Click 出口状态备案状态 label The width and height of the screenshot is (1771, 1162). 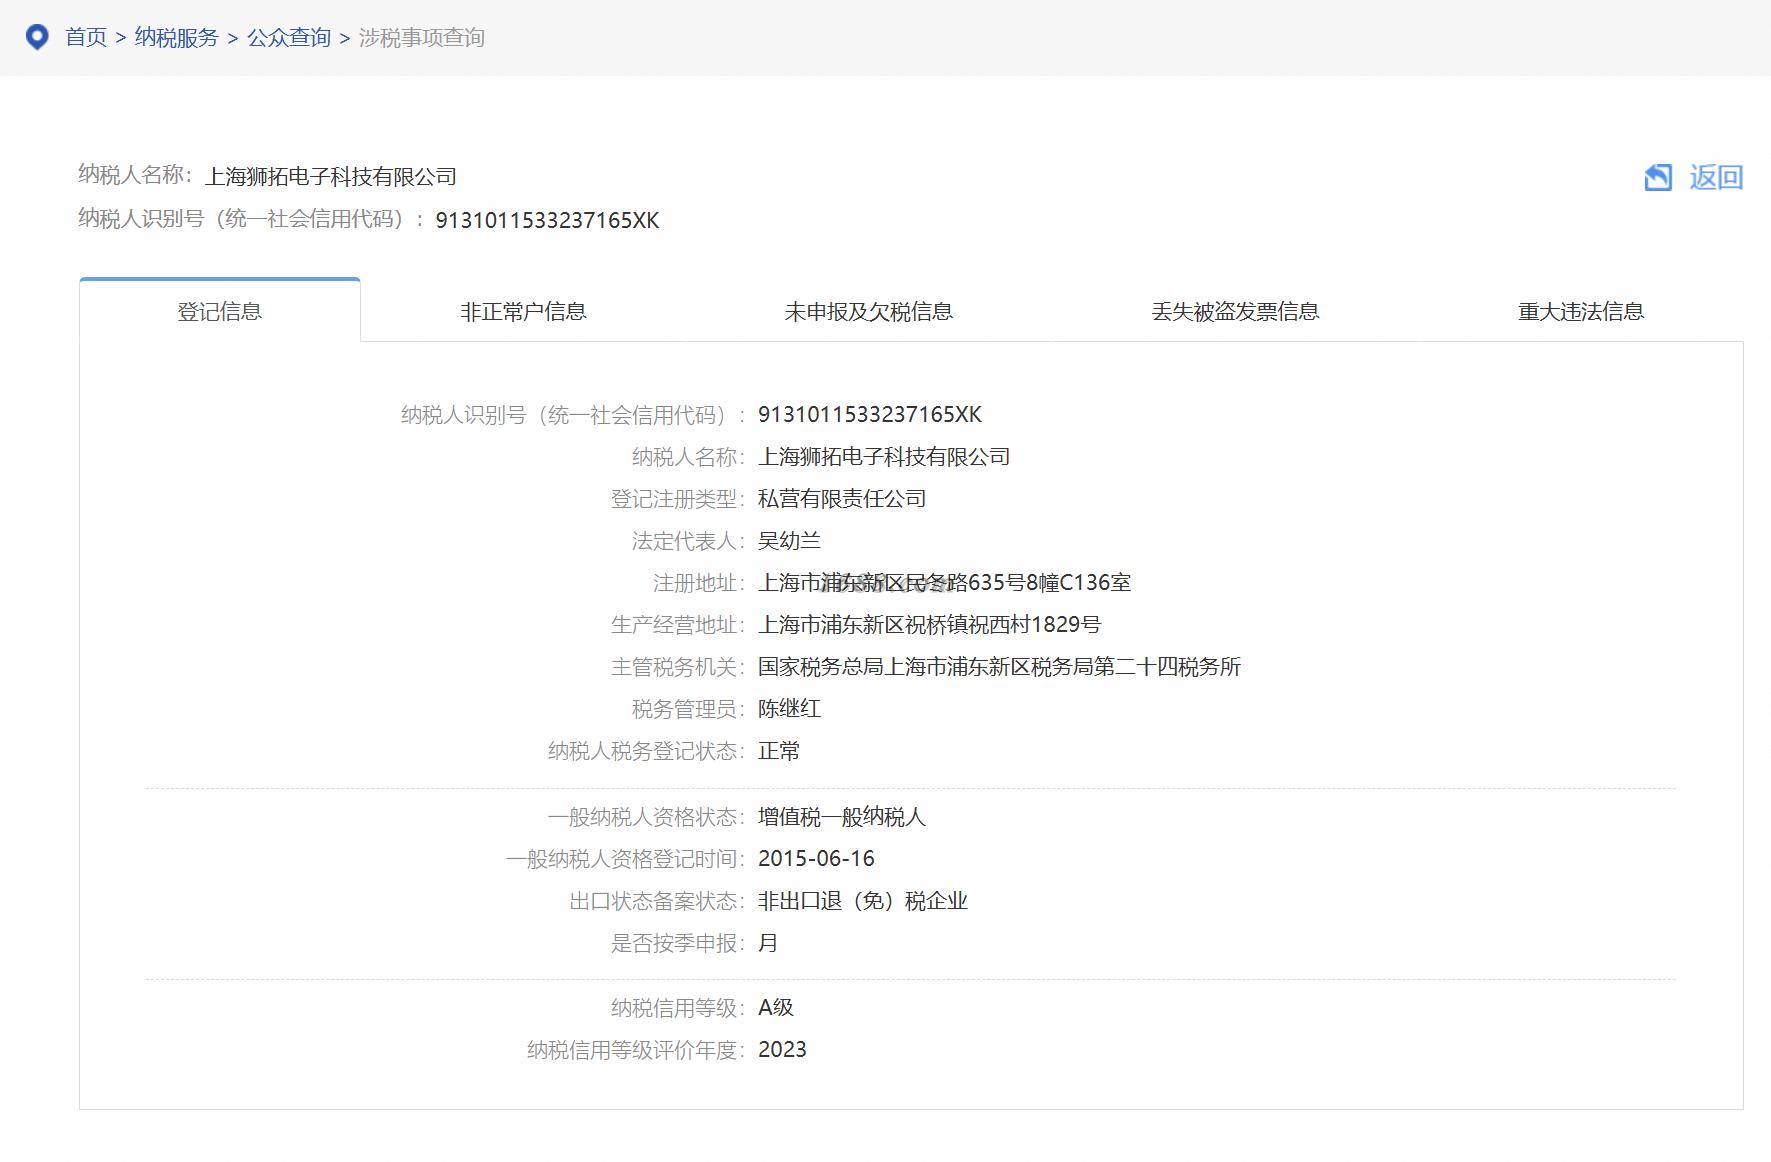click(x=657, y=901)
